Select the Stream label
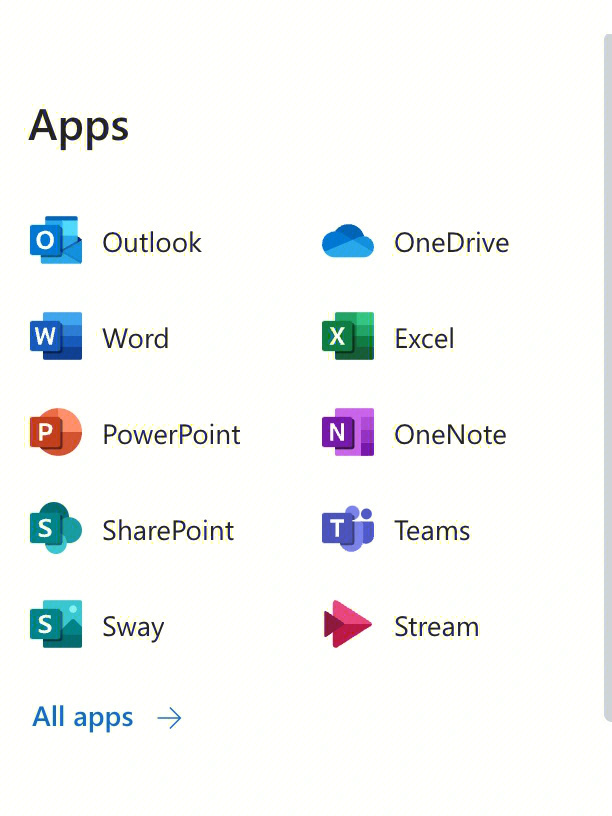 437,627
